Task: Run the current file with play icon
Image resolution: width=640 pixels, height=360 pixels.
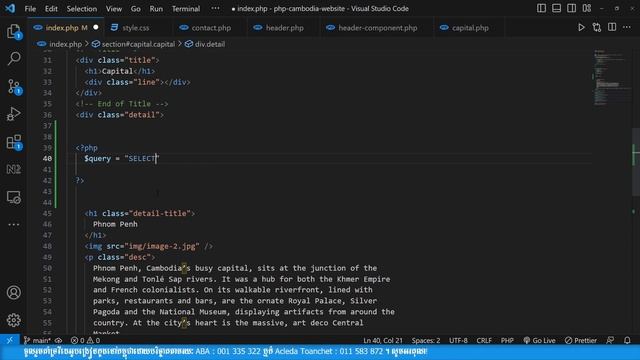Action: click(581, 28)
